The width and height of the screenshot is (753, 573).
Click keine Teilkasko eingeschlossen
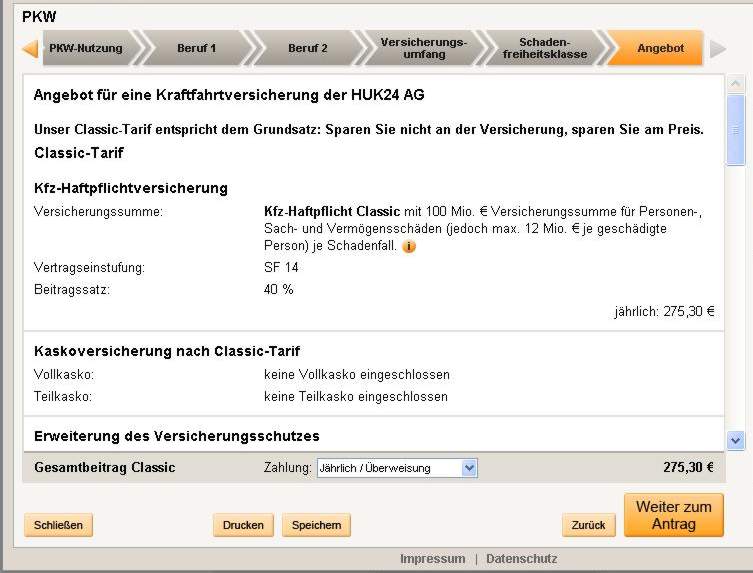356,397
